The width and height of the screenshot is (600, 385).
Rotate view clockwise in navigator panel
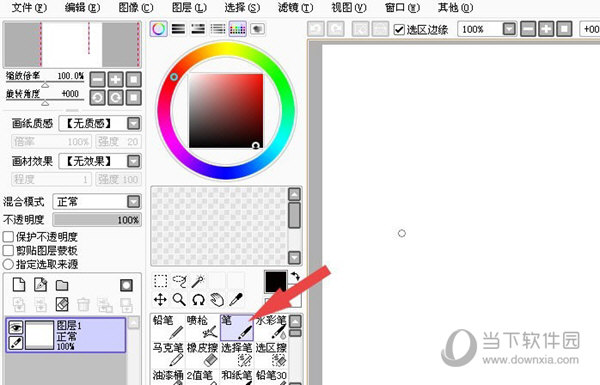[x=116, y=98]
